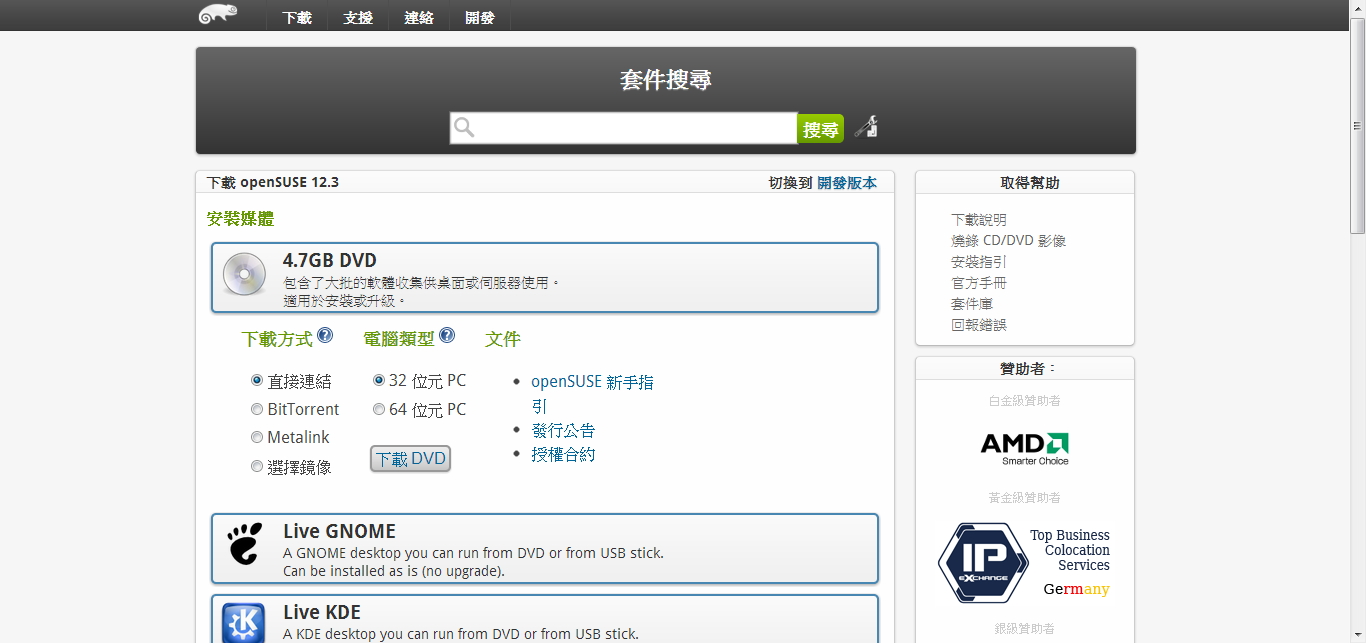The image size is (1366, 643).
Task: Select 直接連結 download method
Action: tap(257, 381)
